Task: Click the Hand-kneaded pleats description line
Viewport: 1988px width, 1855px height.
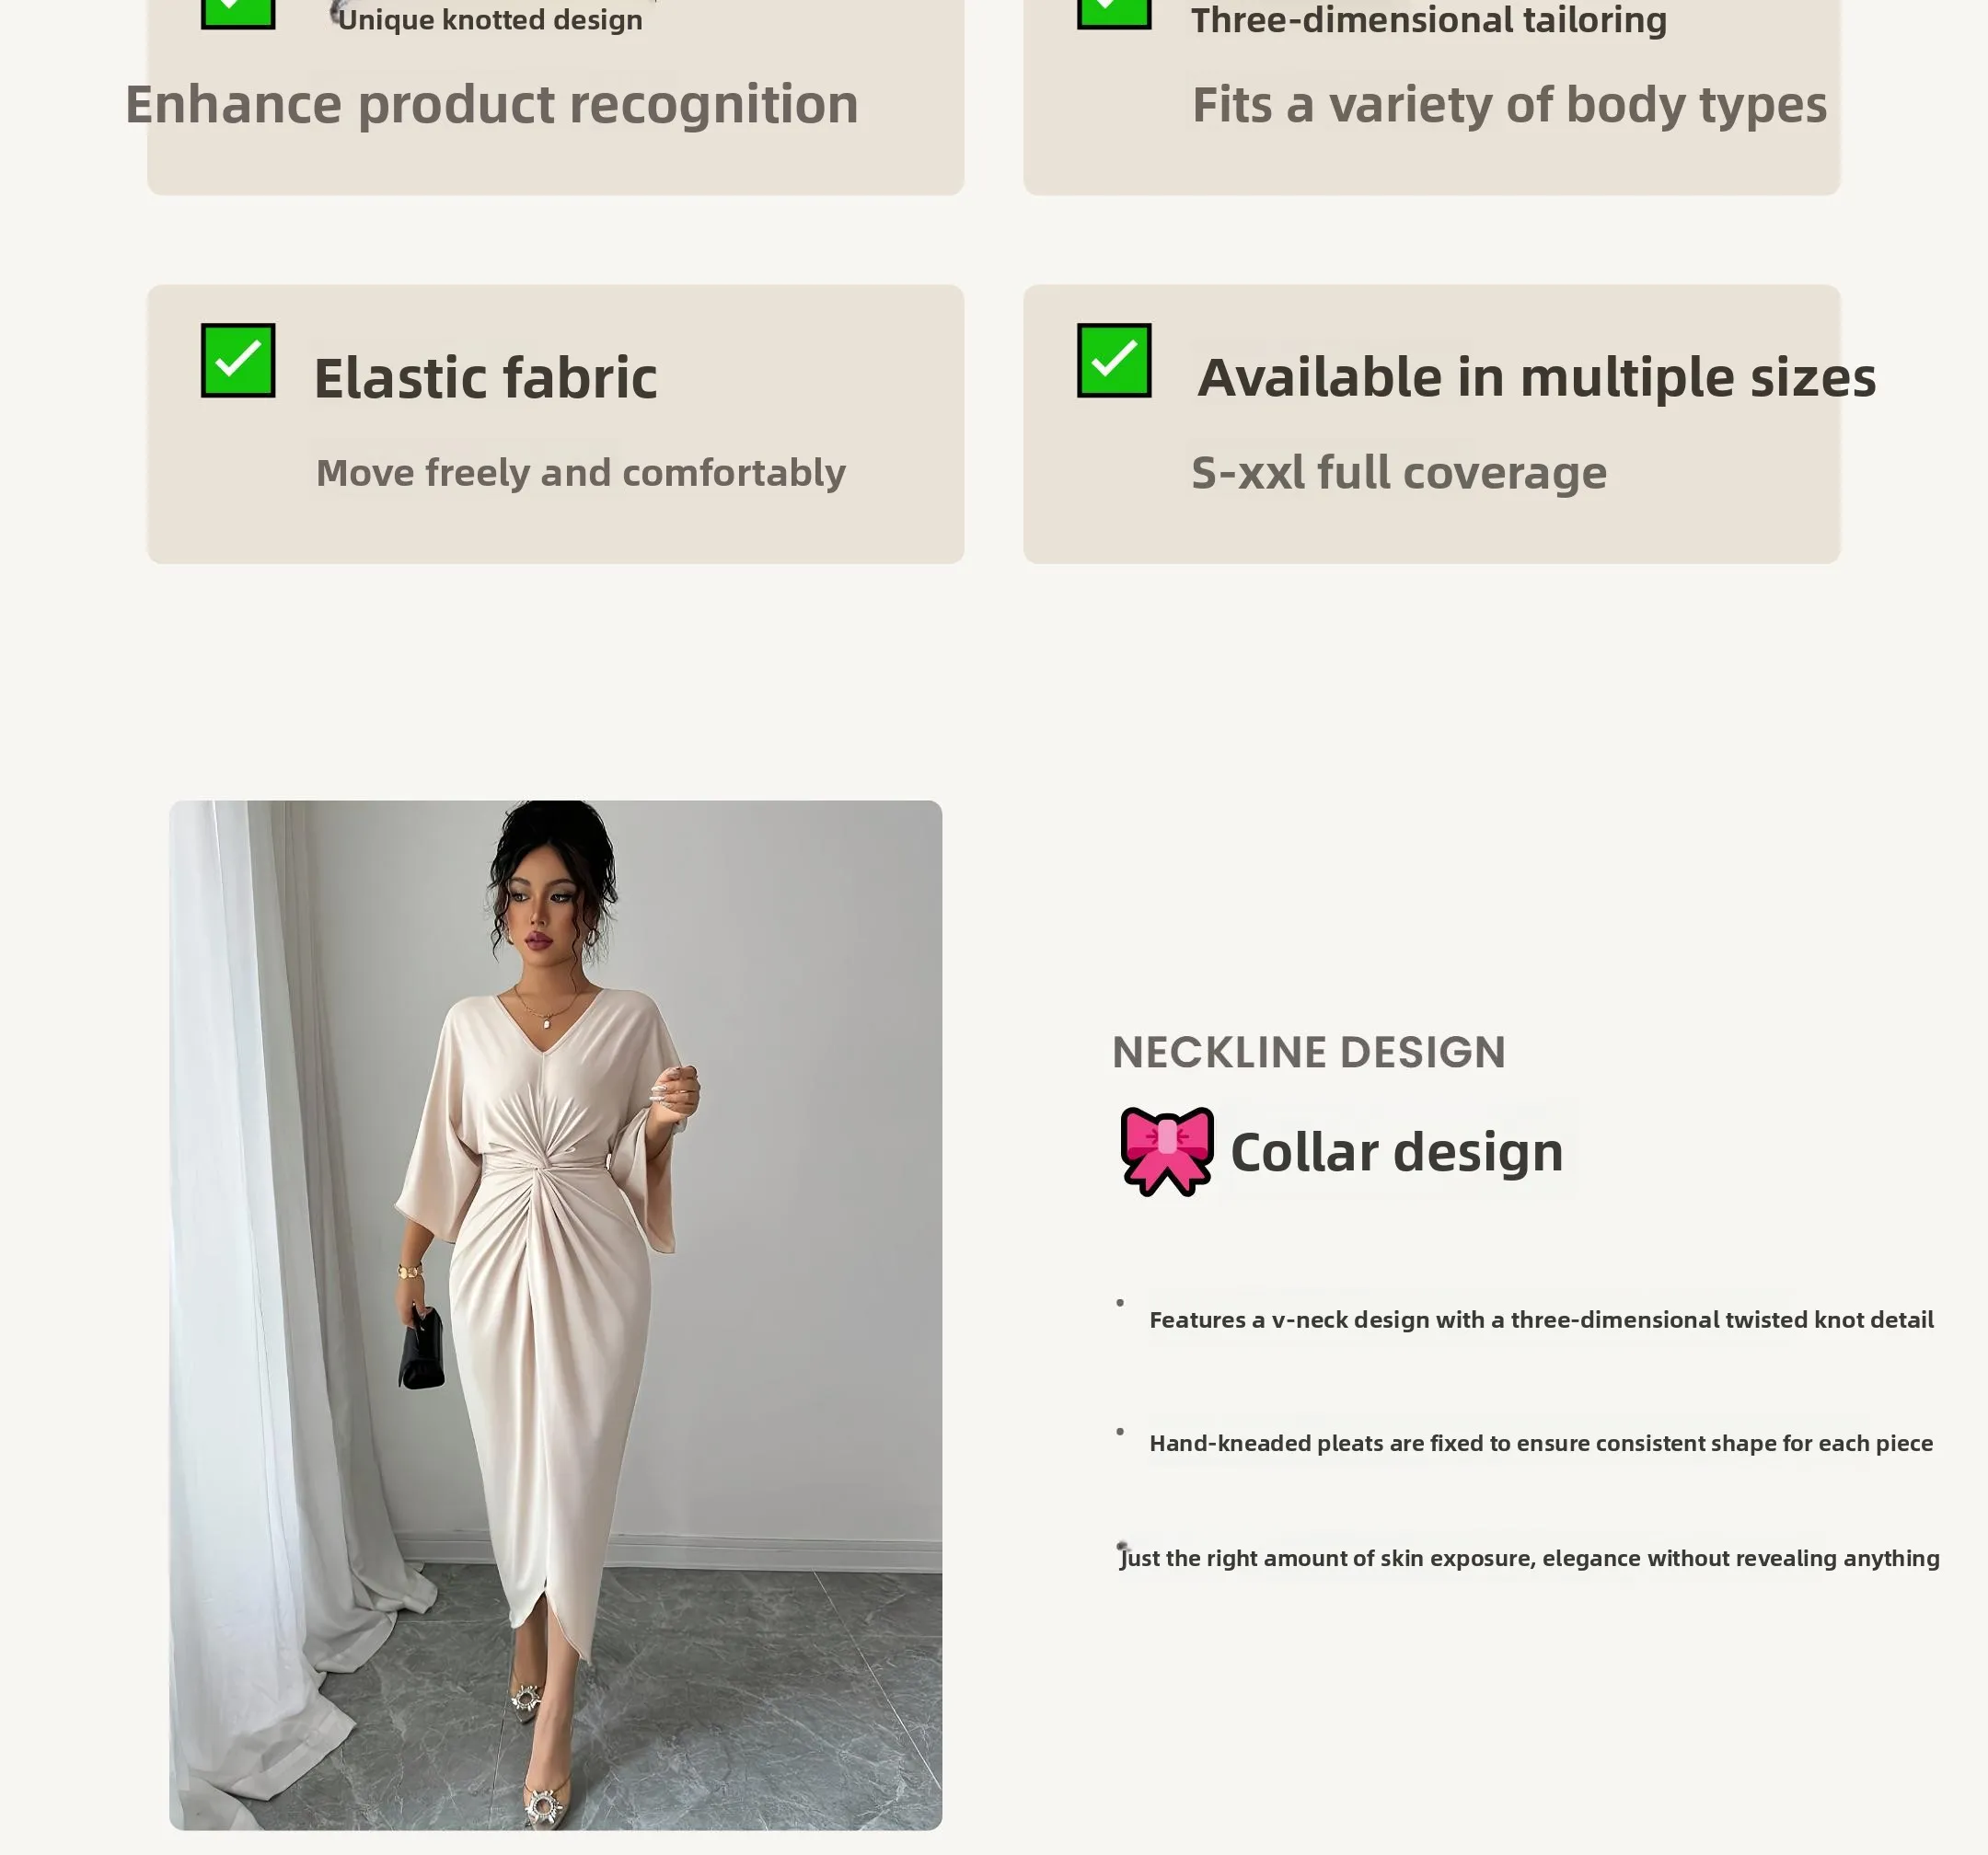Action: click(x=1540, y=1443)
